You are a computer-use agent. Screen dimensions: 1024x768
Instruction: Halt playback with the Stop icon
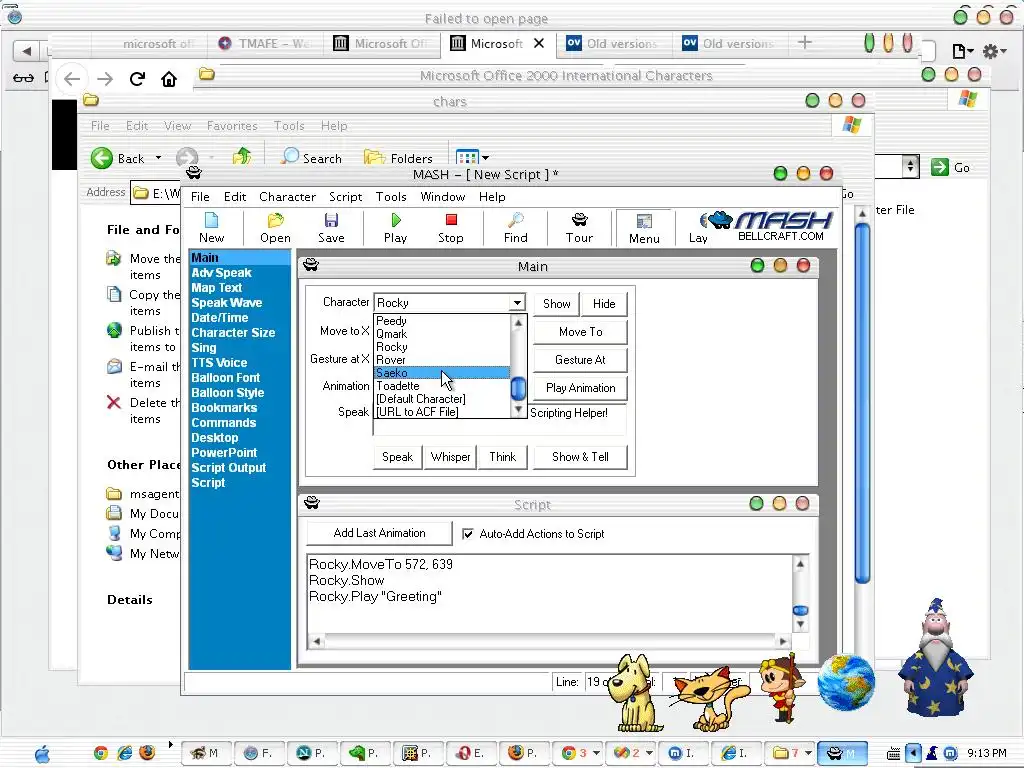[x=451, y=228]
